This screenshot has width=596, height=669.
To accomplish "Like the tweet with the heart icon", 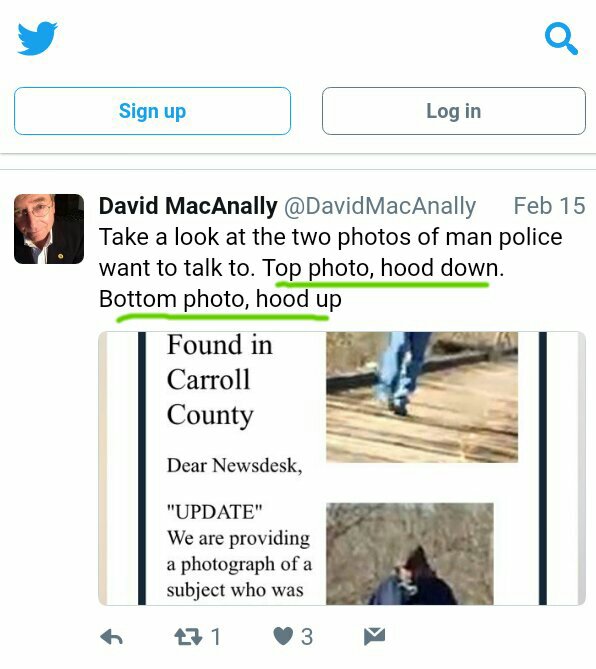I will click(x=283, y=637).
